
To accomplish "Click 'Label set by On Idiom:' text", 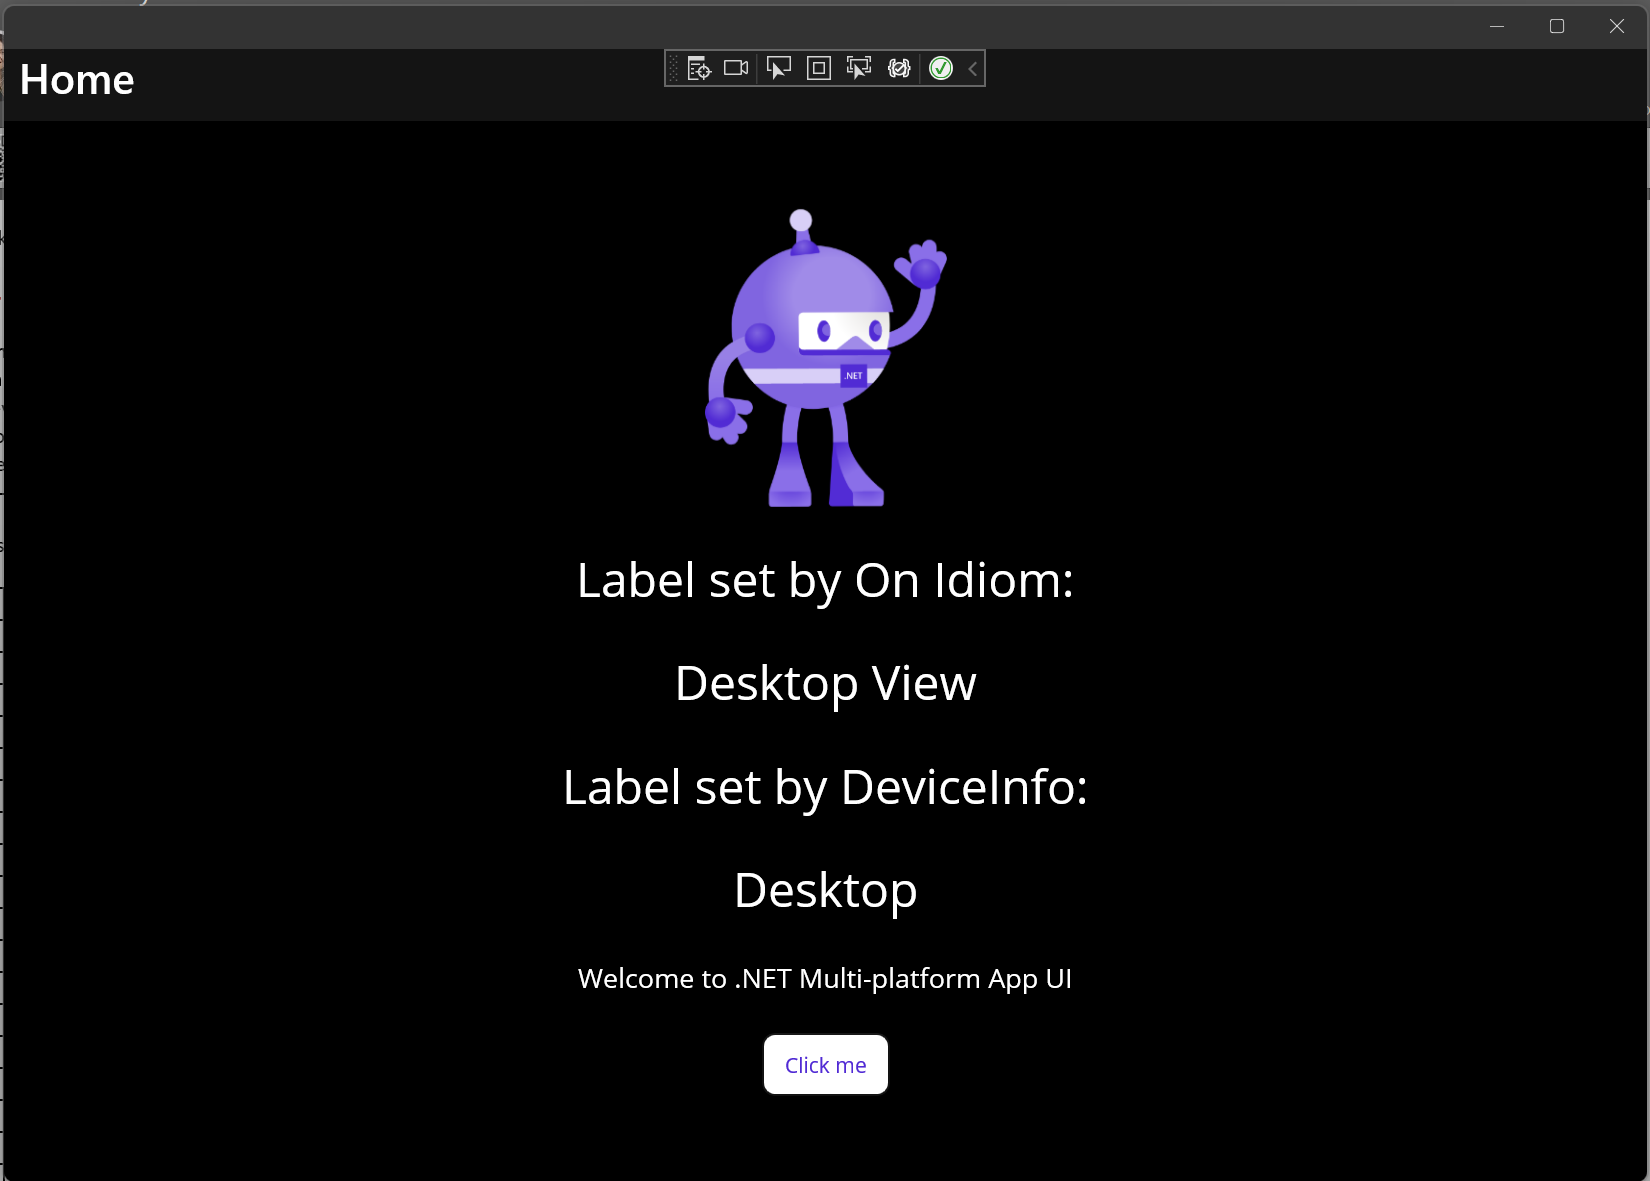I will coord(826,581).
